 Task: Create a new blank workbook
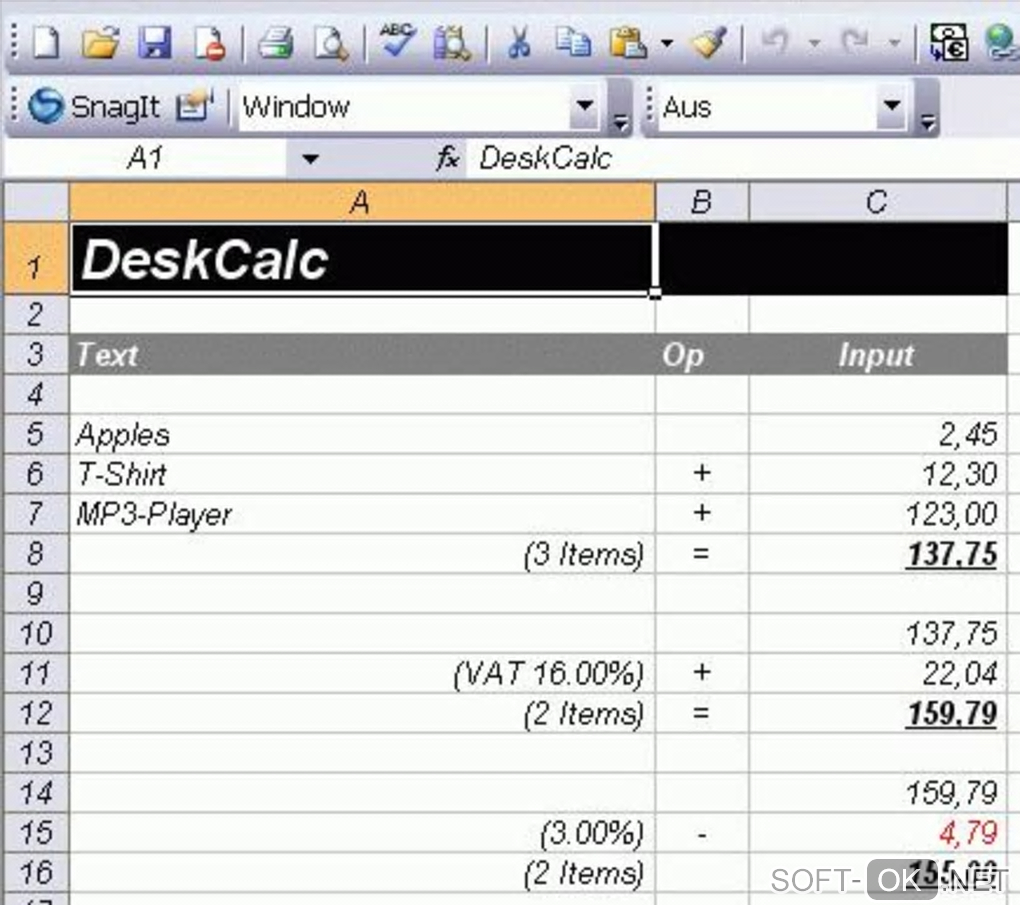pos(46,43)
